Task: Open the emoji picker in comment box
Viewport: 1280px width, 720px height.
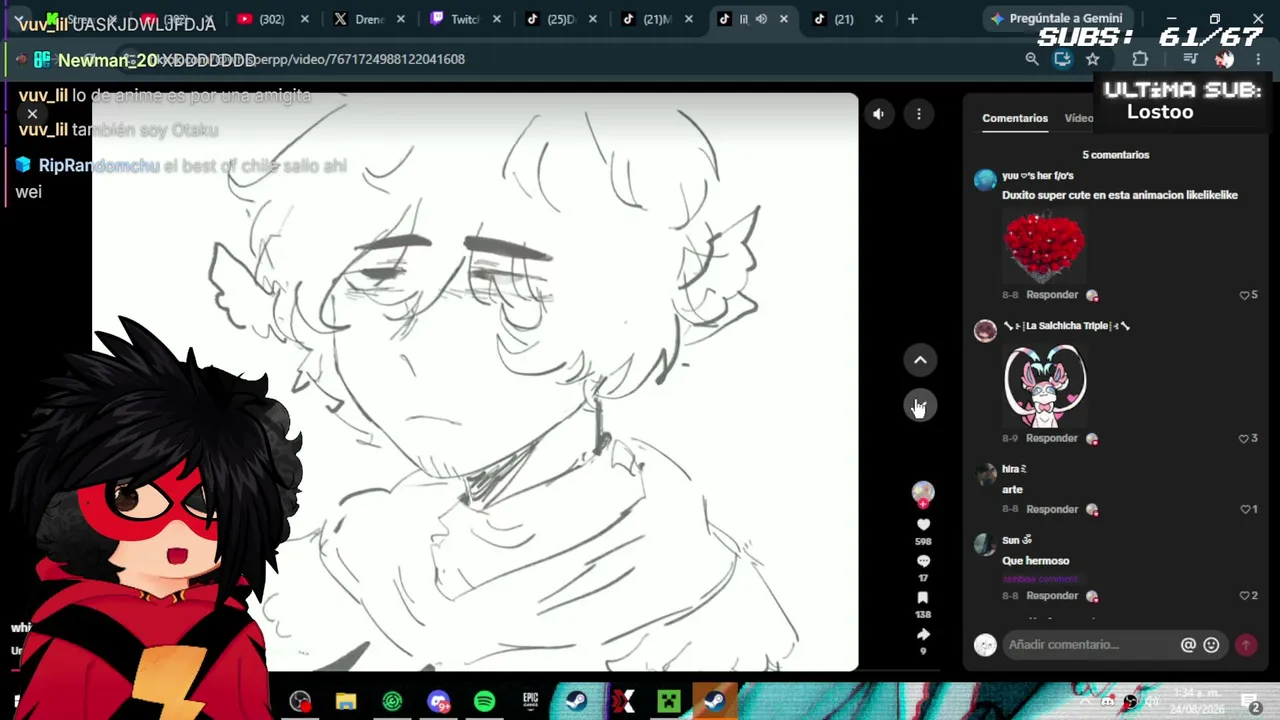Action: pos(1211,645)
